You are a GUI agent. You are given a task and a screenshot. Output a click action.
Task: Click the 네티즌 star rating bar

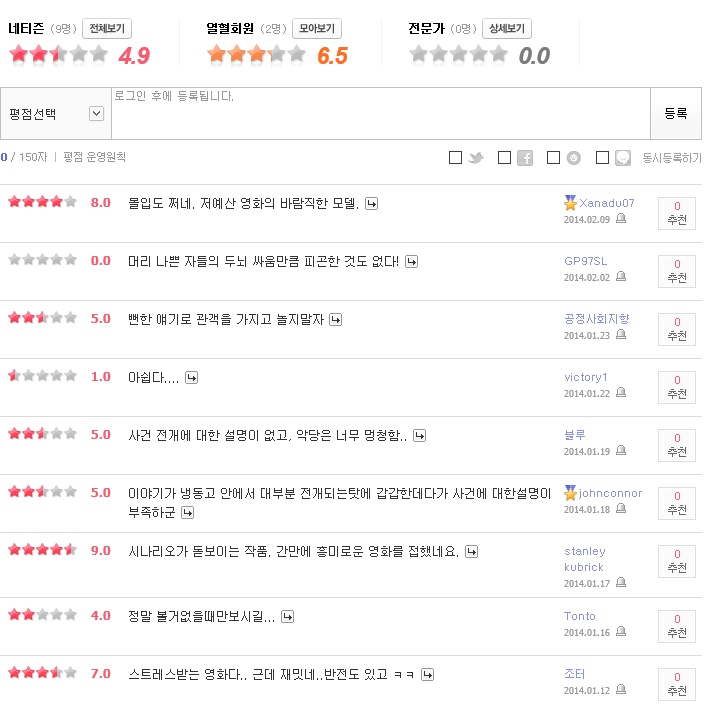pos(59,55)
